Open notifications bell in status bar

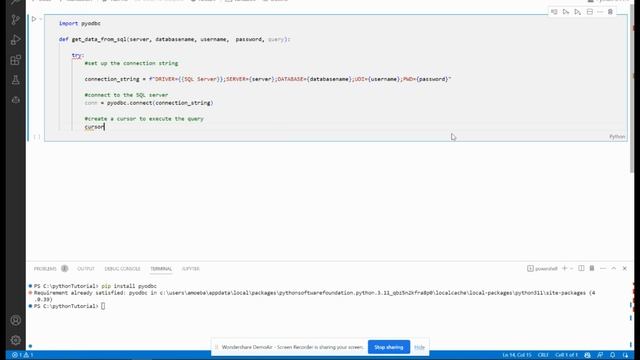(x=613, y=355)
